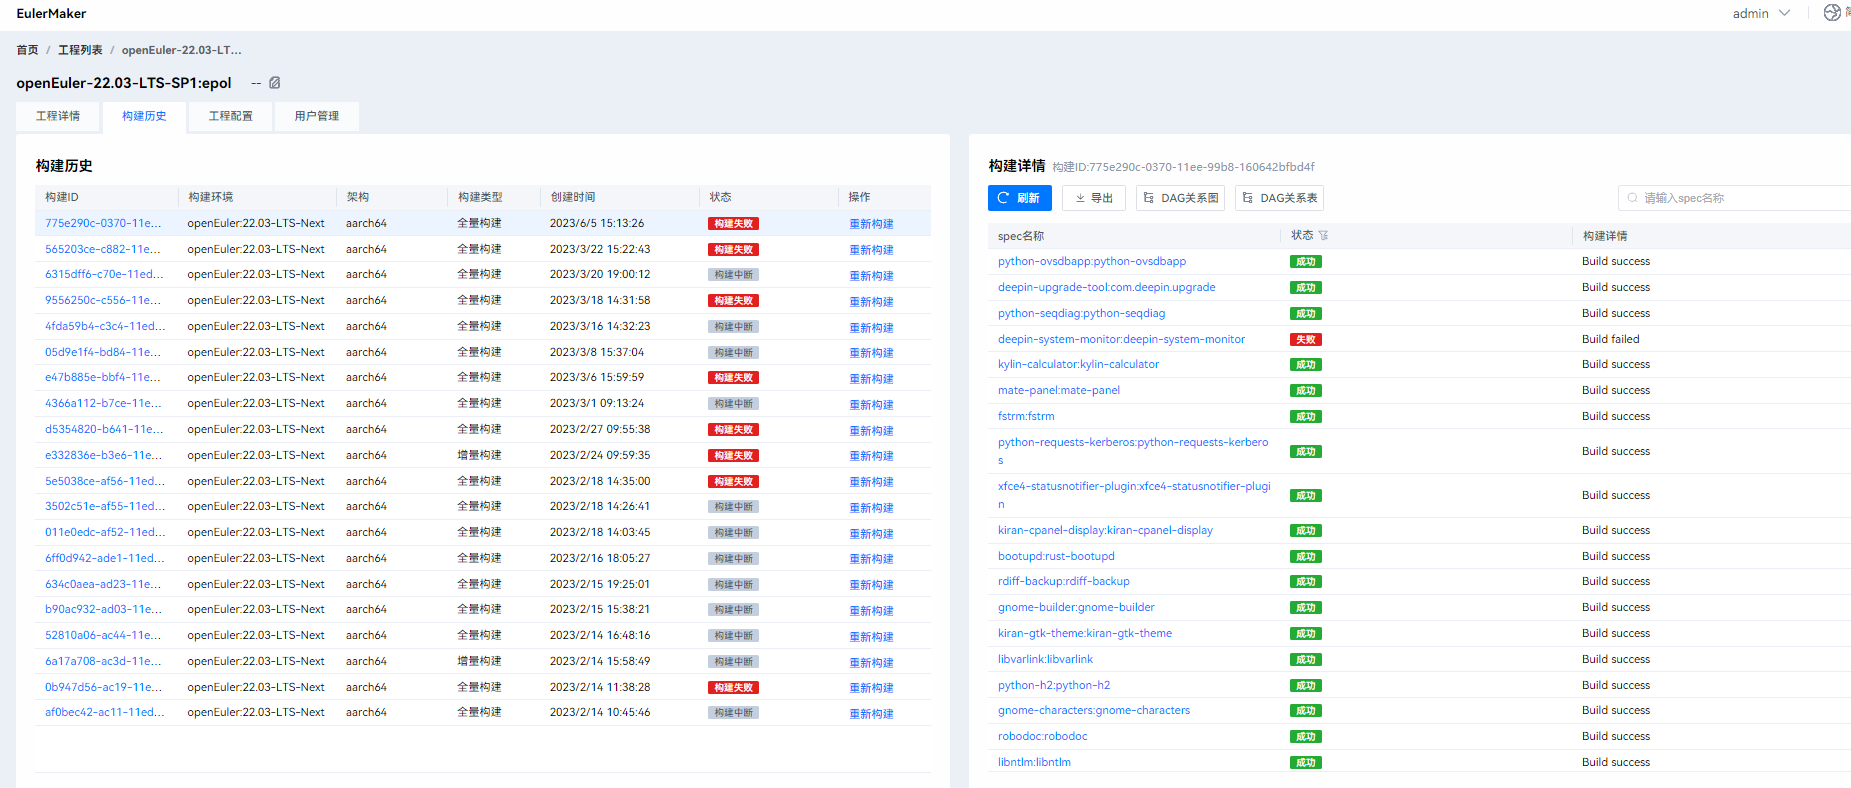Open the DAG关系表 table view

(x=1279, y=198)
